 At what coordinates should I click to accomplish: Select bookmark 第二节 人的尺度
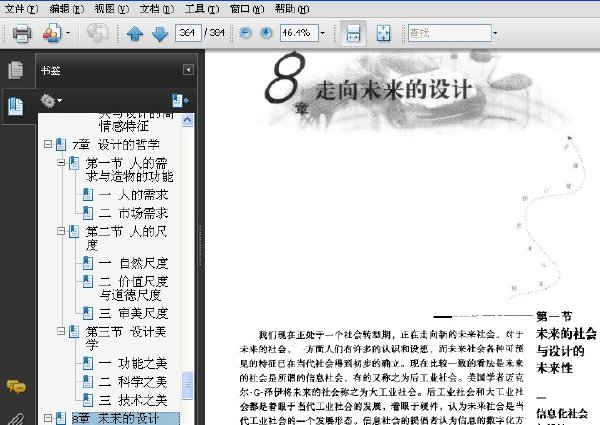click(x=126, y=238)
